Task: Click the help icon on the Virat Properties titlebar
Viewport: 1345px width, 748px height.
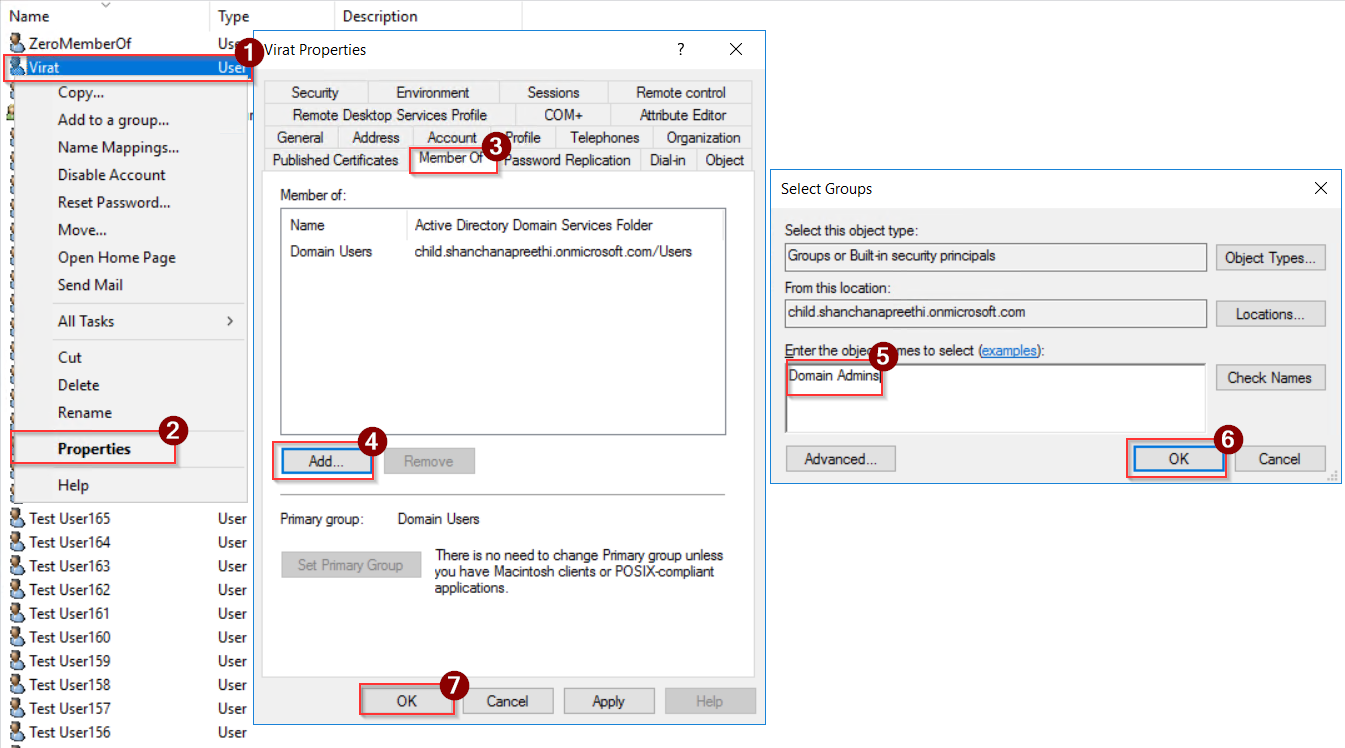Action: 680,49
